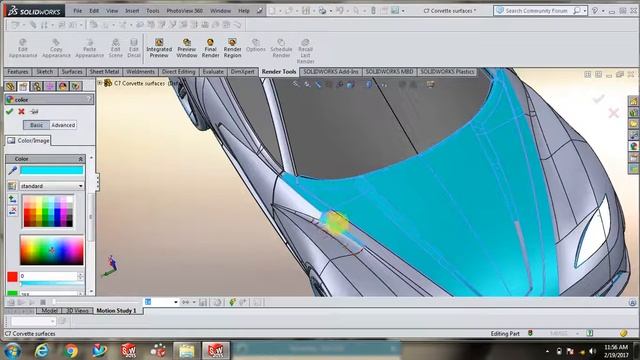Switch to Sheet Metal tab
This screenshot has height=360, width=640.
104,72
